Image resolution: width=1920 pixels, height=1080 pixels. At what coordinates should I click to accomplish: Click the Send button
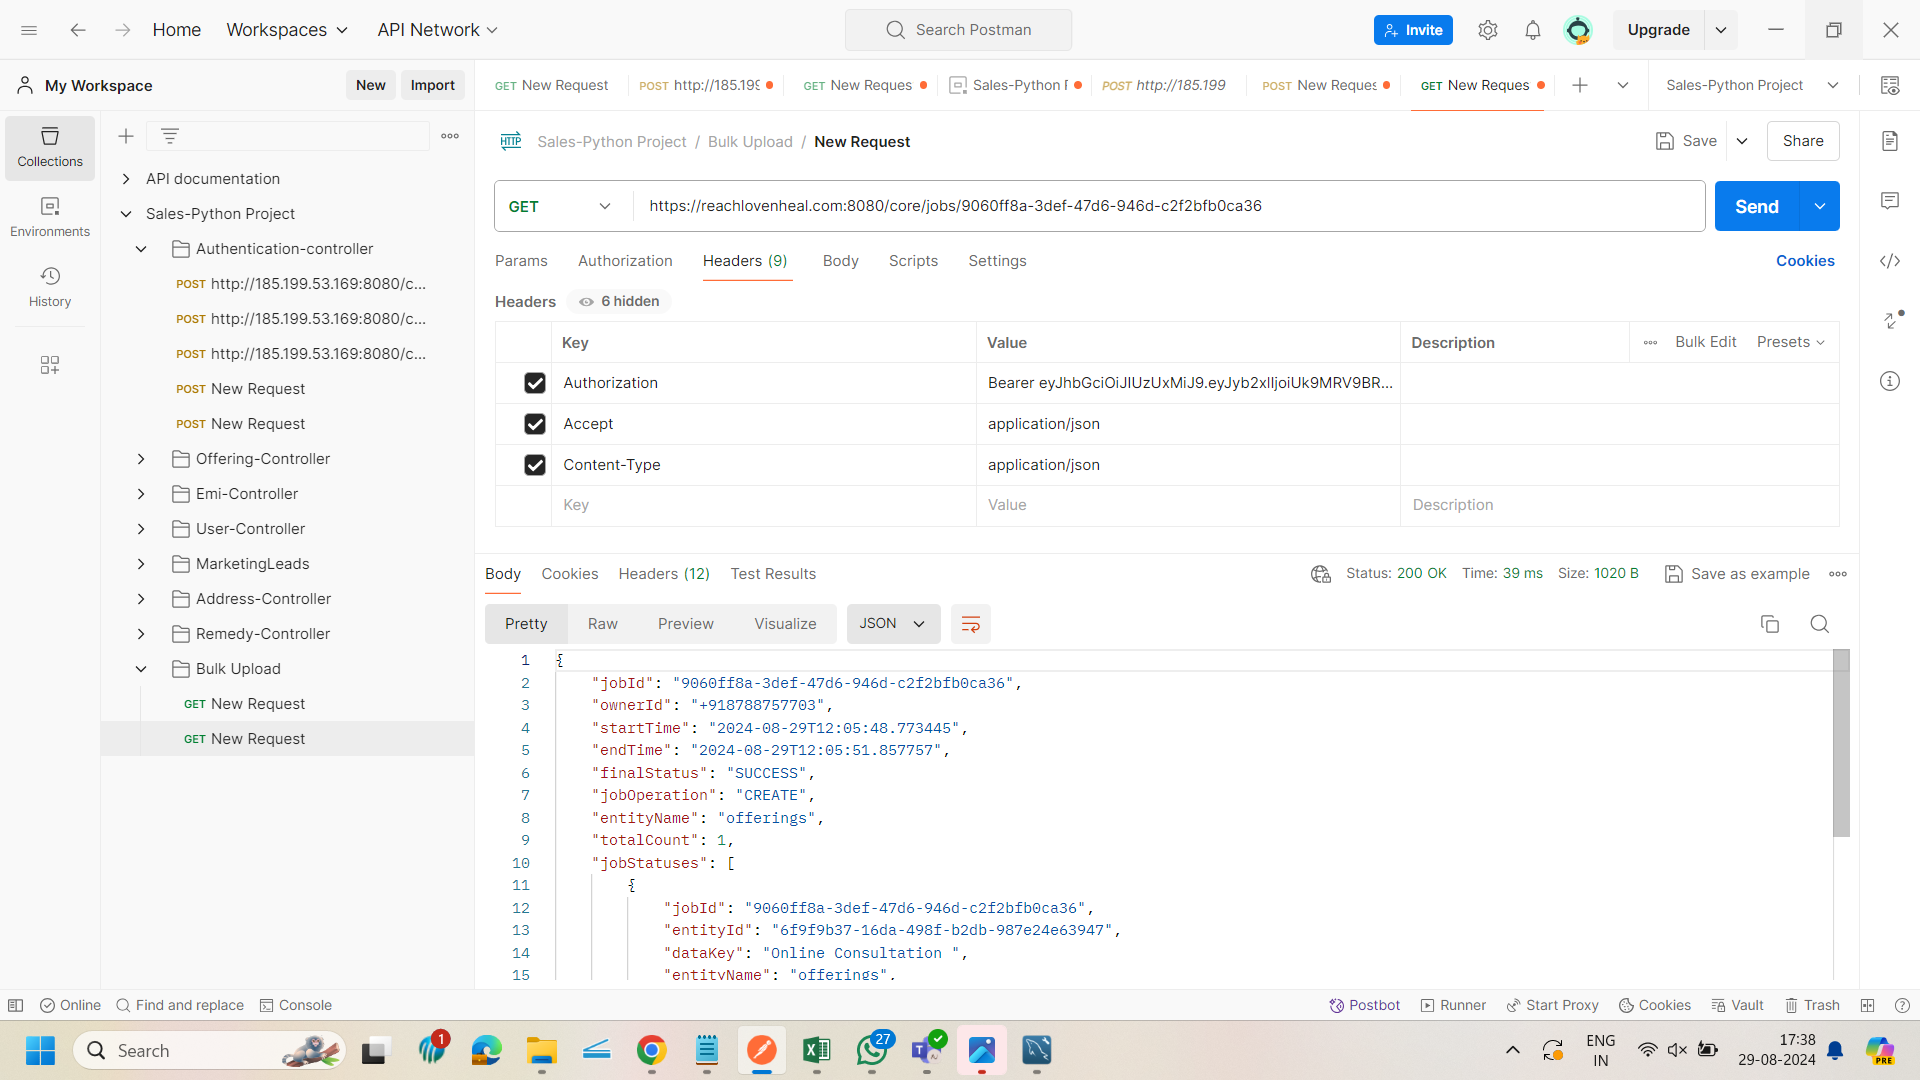[1757, 206]
